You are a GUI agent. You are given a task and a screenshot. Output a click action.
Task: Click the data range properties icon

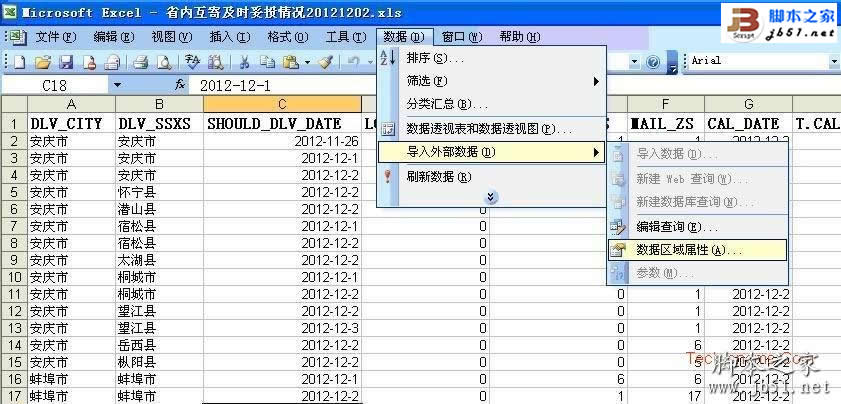618,250
